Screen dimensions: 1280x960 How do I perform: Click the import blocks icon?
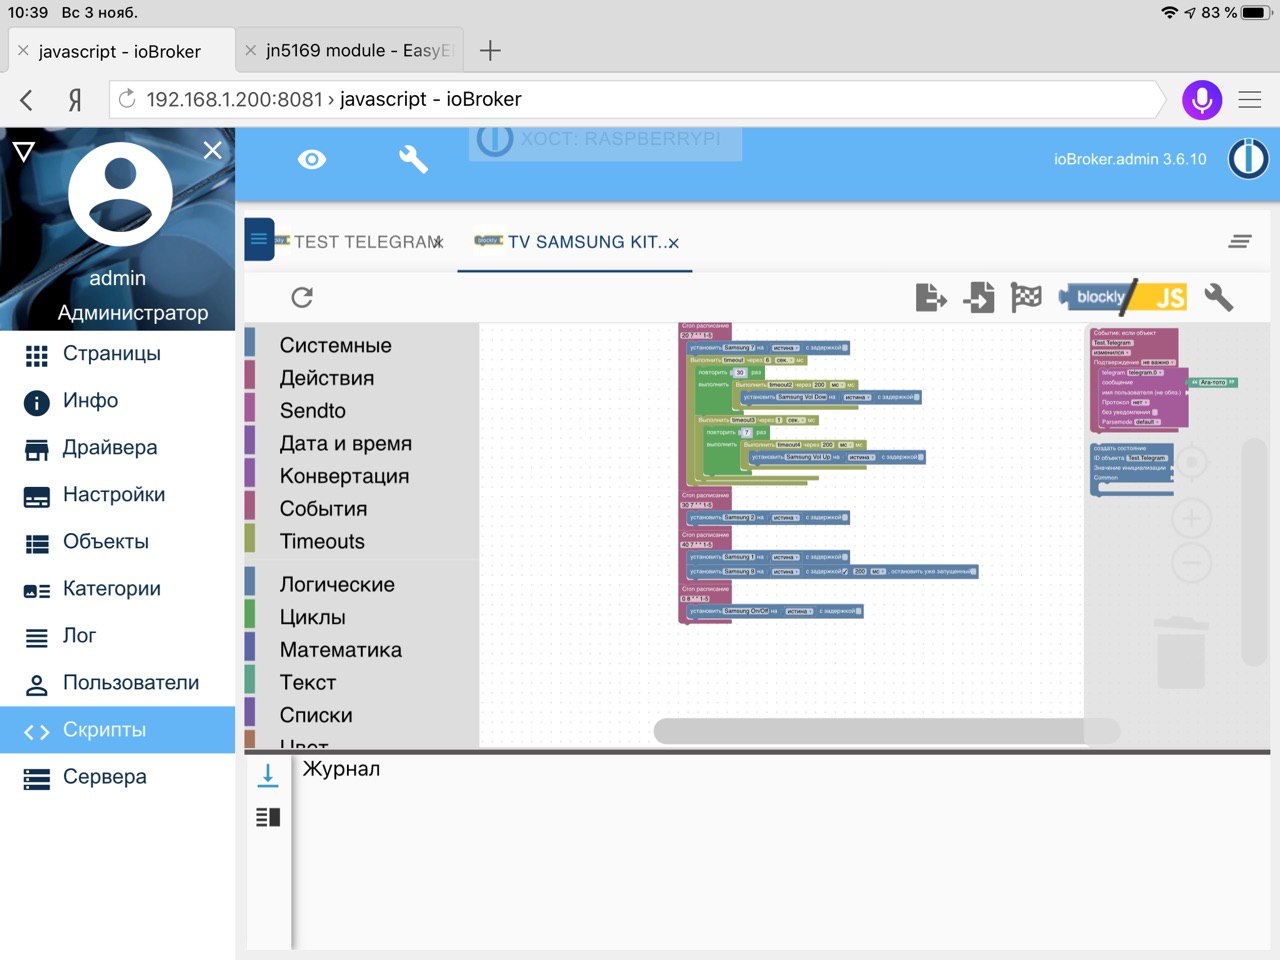pyautogui.click(x=979, y=297)
